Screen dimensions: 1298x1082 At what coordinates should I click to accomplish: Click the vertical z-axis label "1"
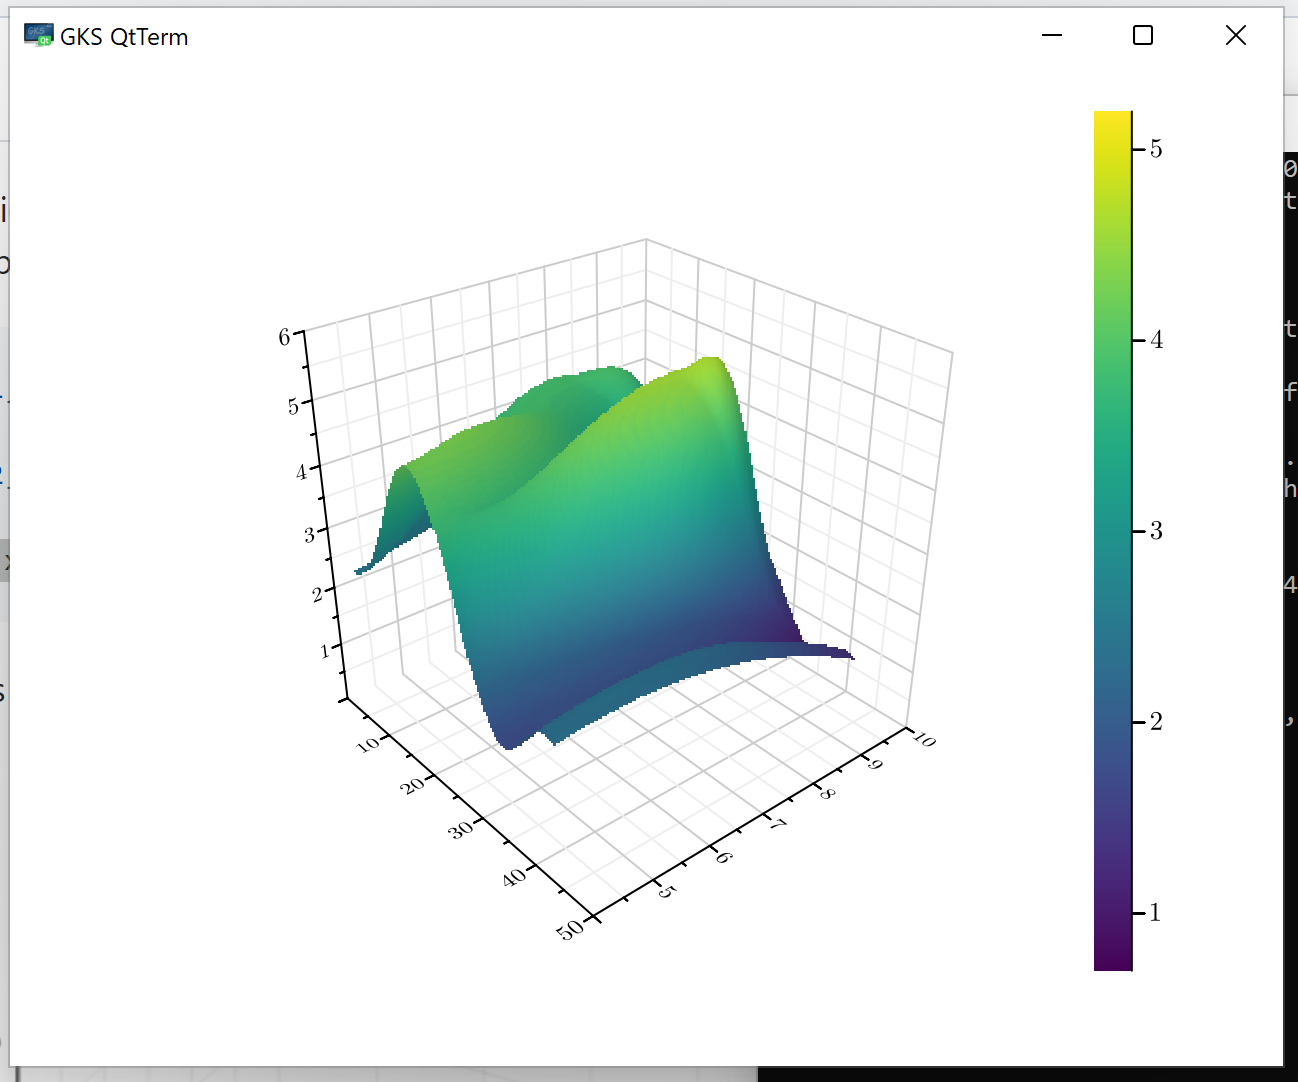point(324,651)
